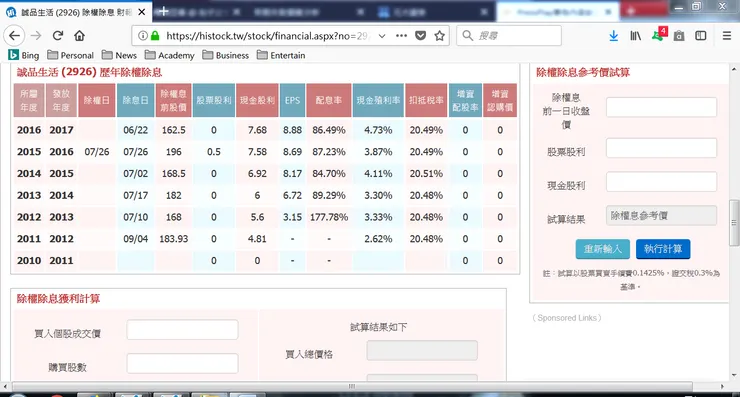Click the EPS column header

[293, 100]
